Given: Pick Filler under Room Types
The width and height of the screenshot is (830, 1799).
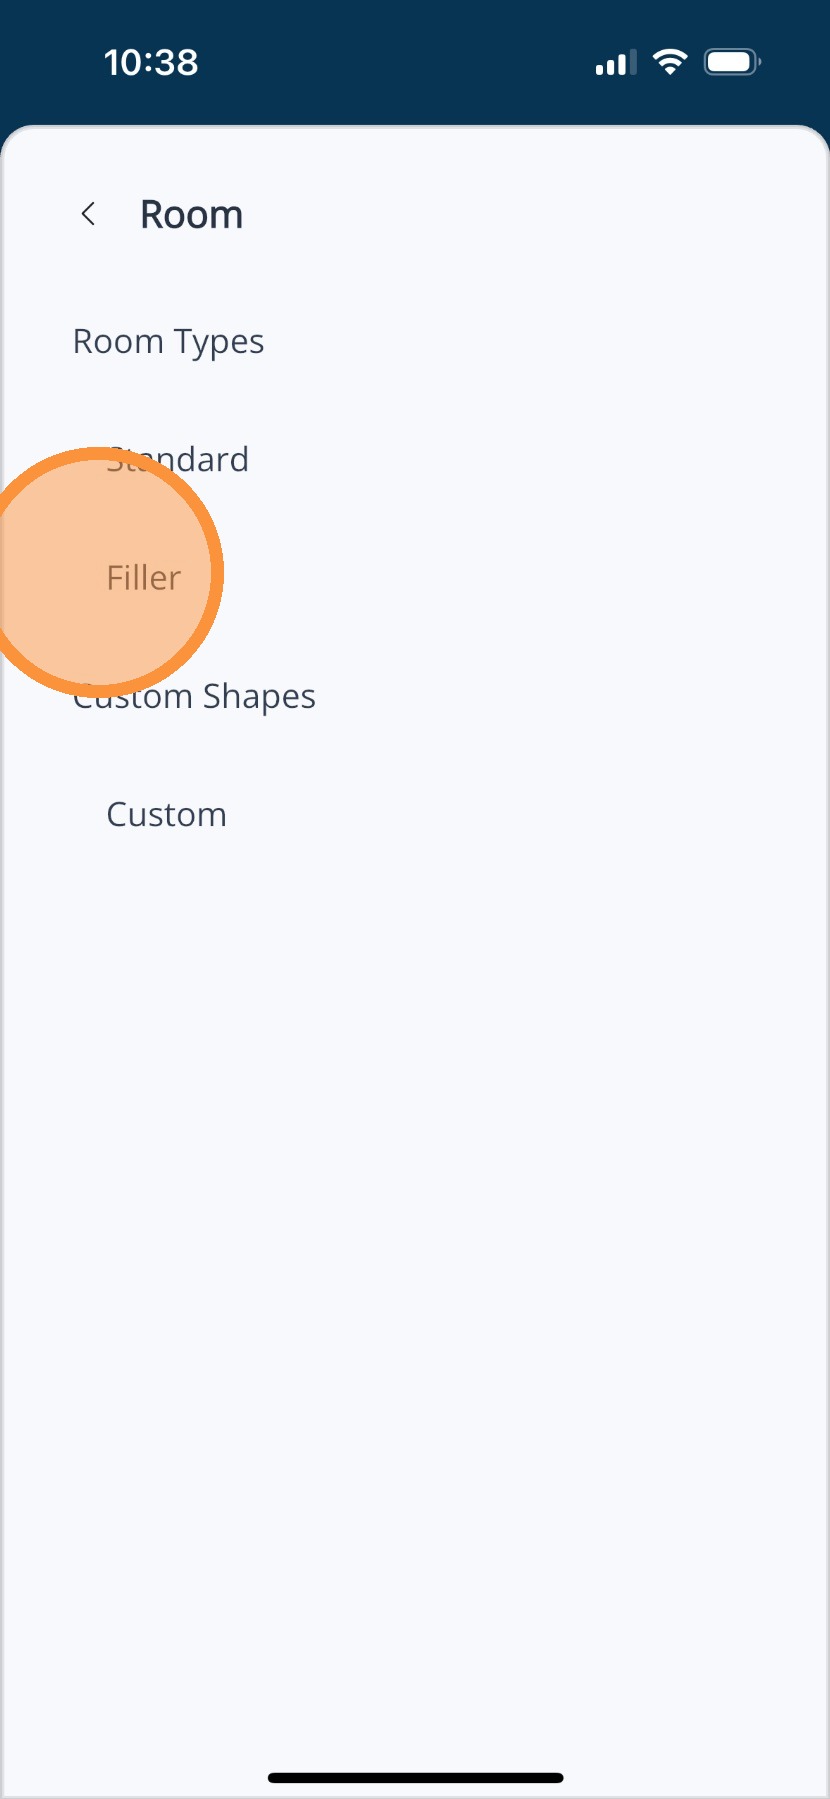Looking at the screenshot, I should (144, 578).
